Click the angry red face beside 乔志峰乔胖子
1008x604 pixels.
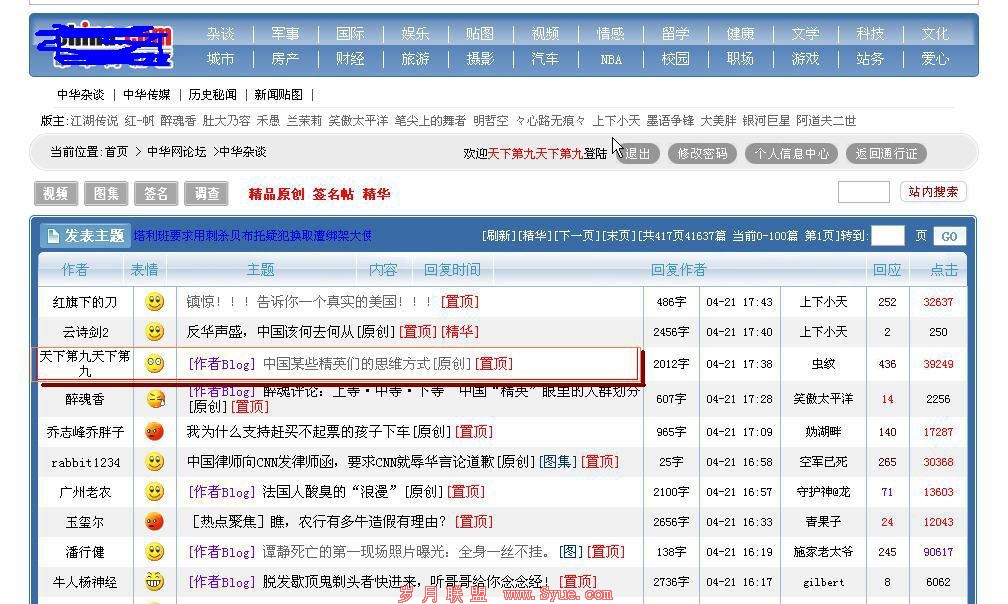pyautogui.click(x=154, y=432)
